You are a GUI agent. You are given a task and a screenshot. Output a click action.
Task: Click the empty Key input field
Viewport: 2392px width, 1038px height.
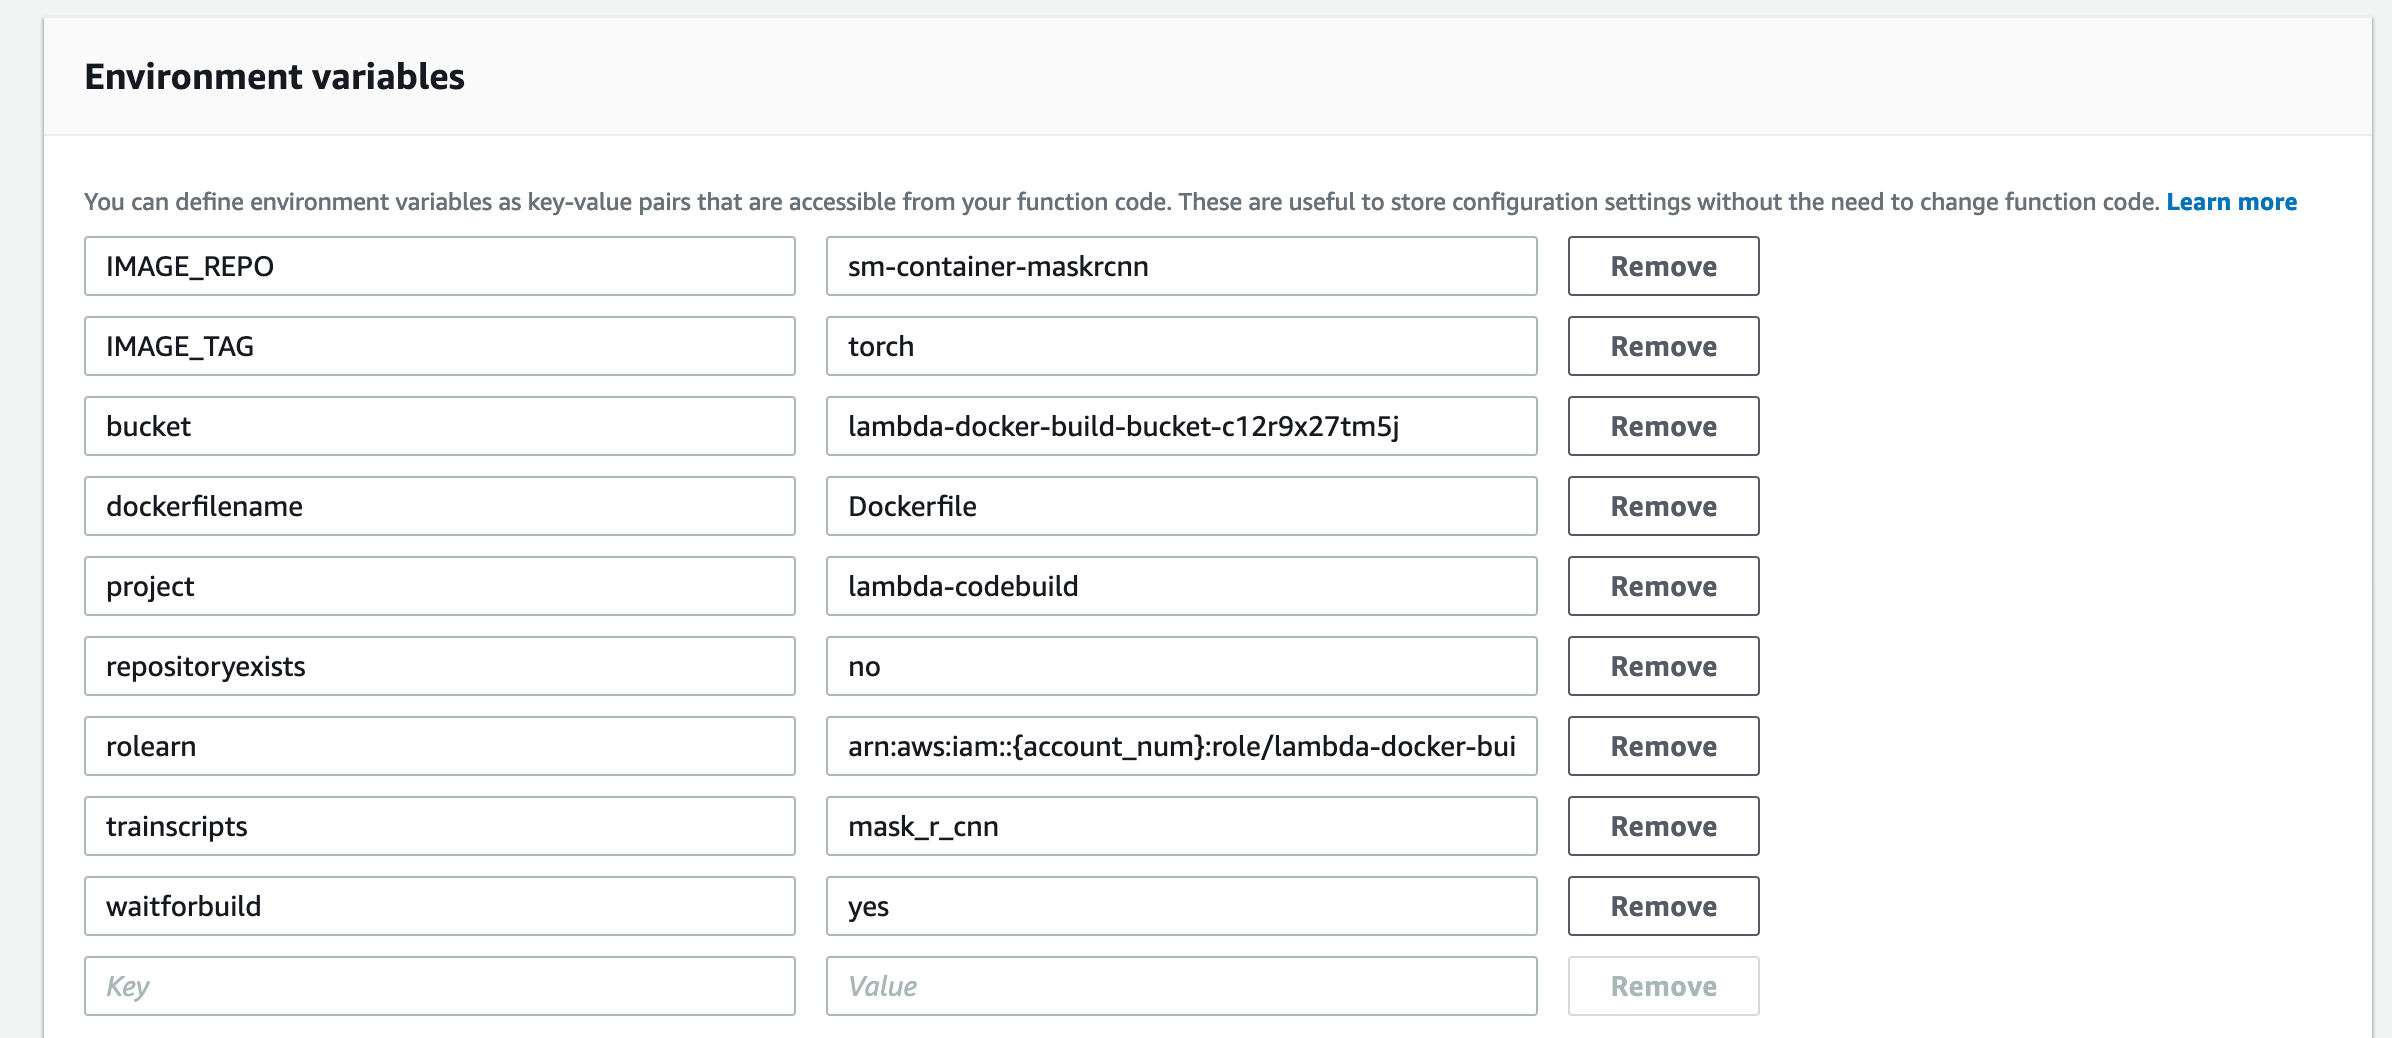point(440,986)
